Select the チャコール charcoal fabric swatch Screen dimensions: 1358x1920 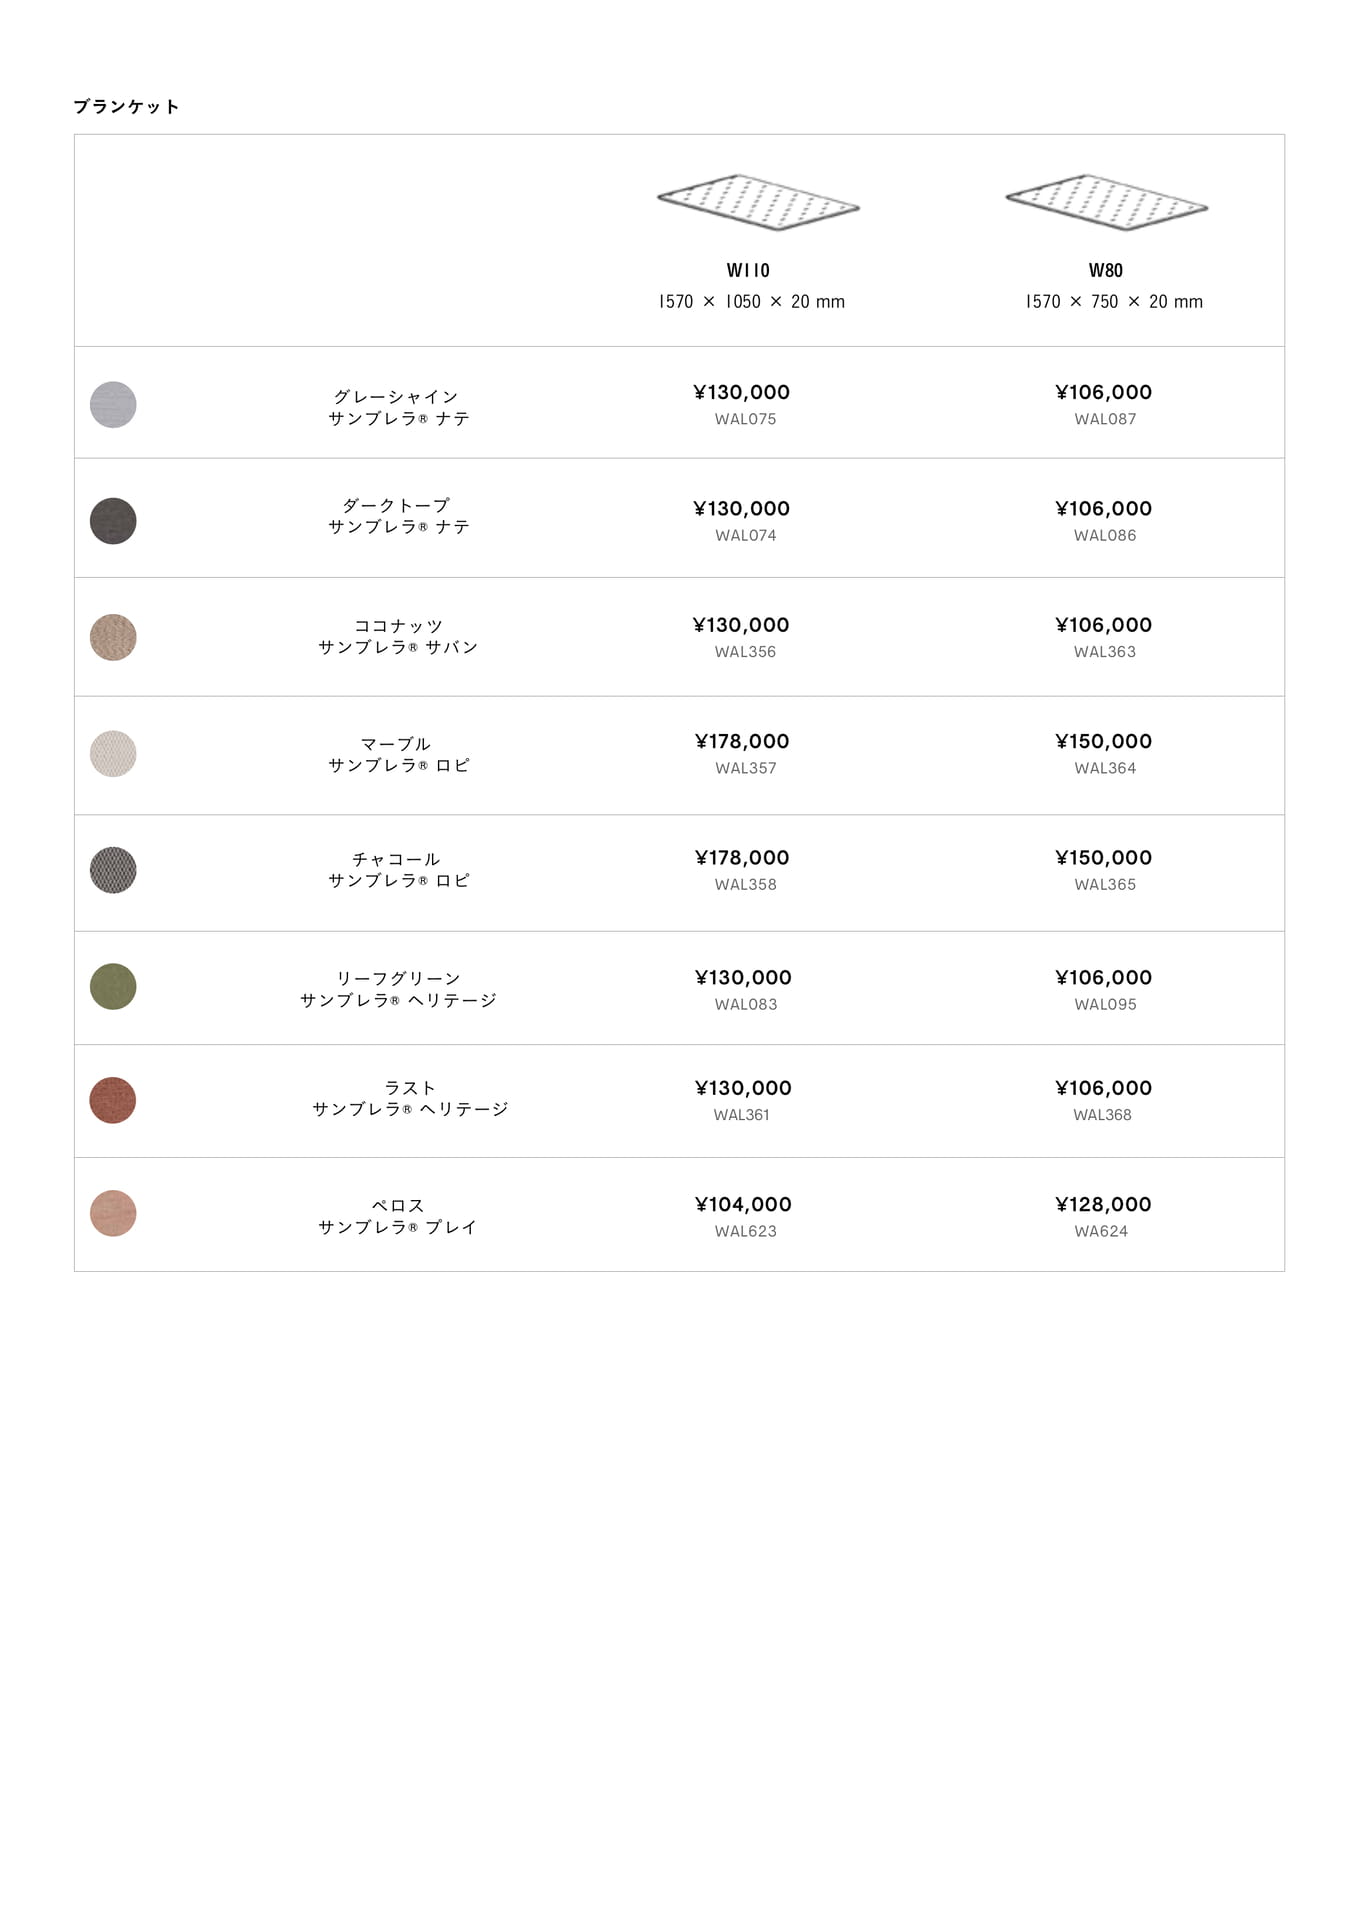[x=113, y=870]
